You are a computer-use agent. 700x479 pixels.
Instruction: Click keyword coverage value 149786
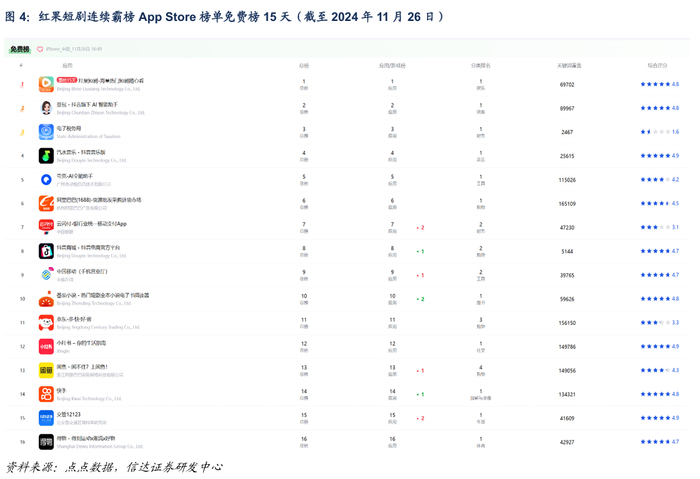point(567,347)
